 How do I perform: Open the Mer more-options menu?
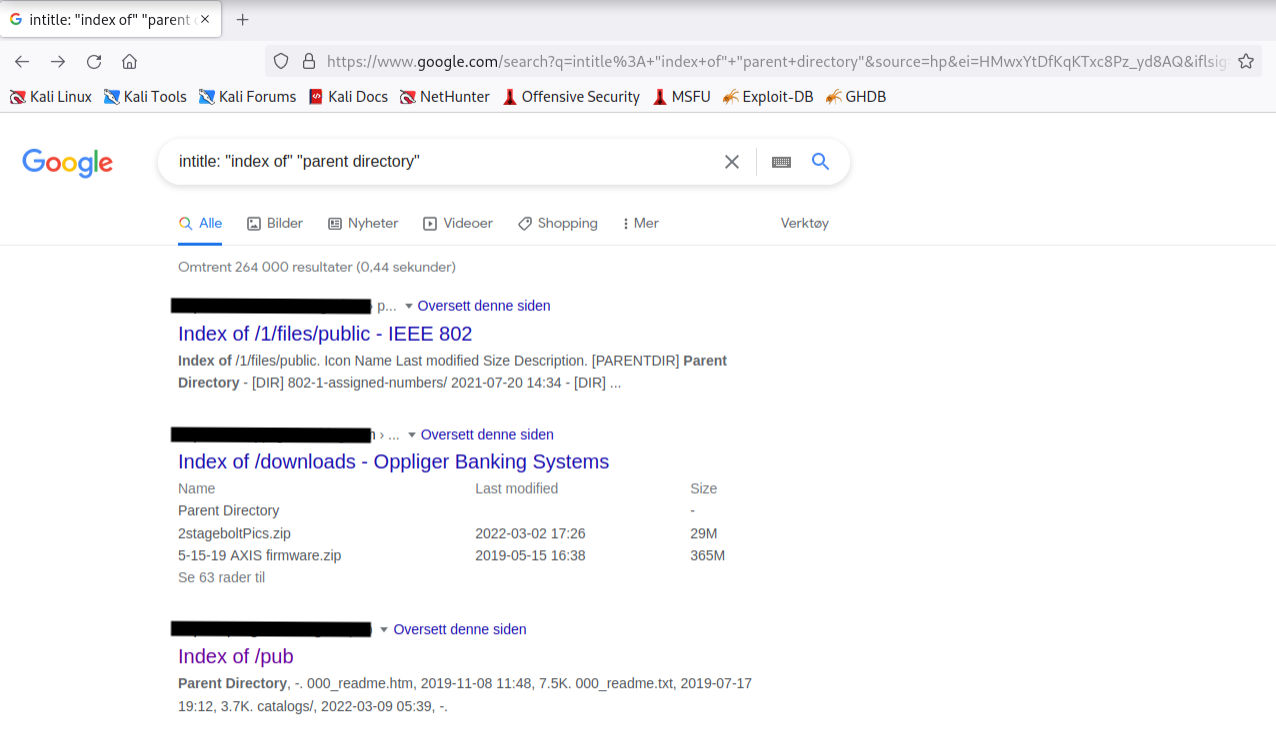point(640,223)
